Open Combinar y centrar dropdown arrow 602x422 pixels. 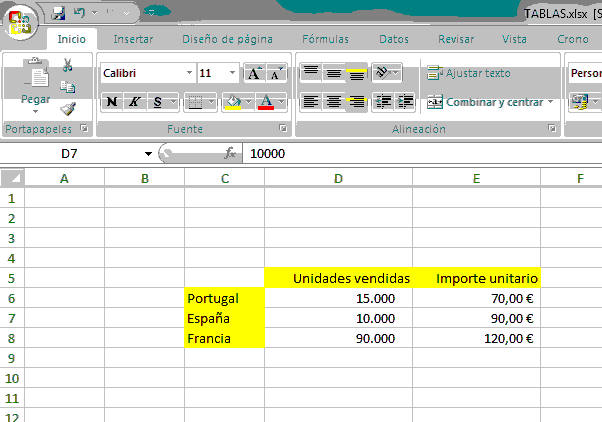point(551,102)
